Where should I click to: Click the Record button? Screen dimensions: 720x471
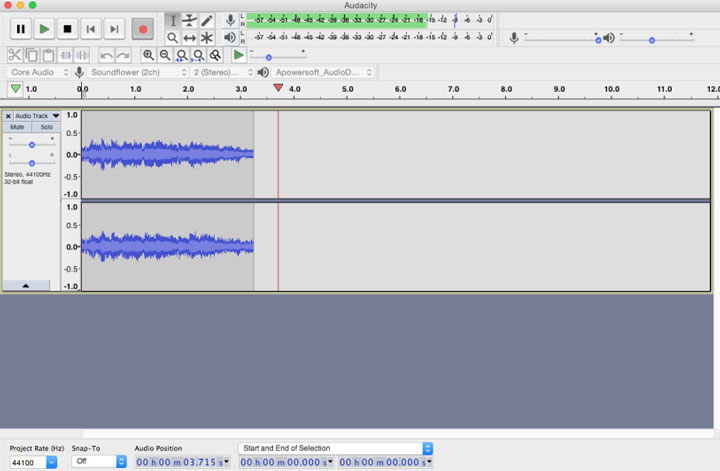pyautogui.click(x=142, y=29)
